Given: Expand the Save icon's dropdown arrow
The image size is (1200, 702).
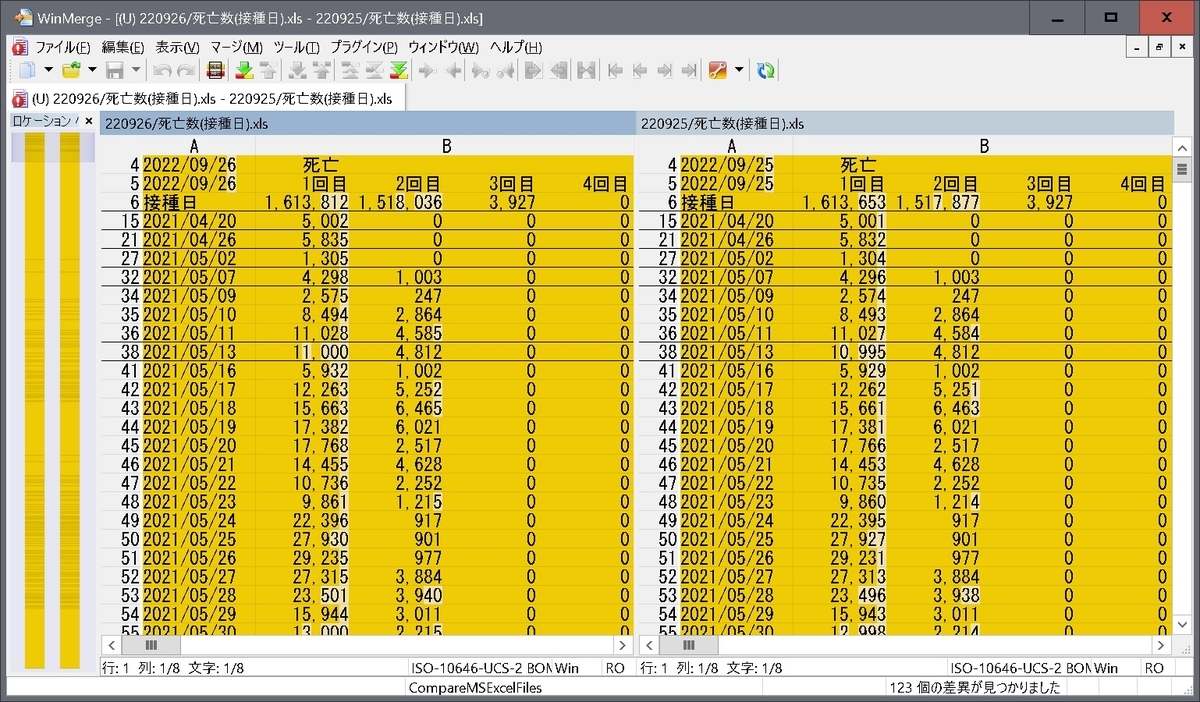Looking at the screenshot, I should pyautogui.click(x=136, y=70).
